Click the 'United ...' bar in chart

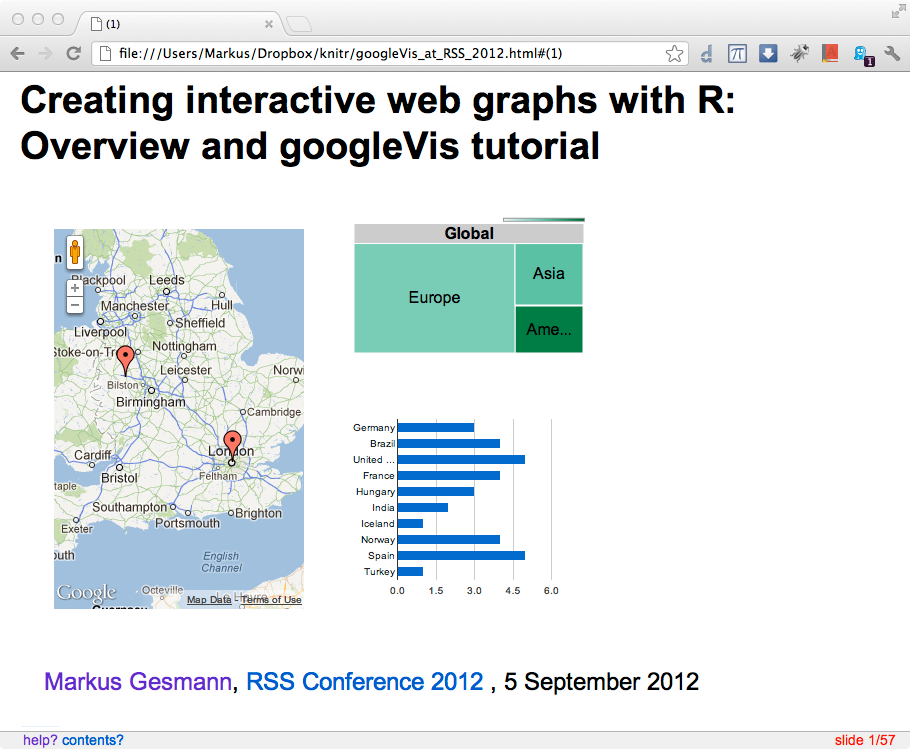(x=461, y=459)
